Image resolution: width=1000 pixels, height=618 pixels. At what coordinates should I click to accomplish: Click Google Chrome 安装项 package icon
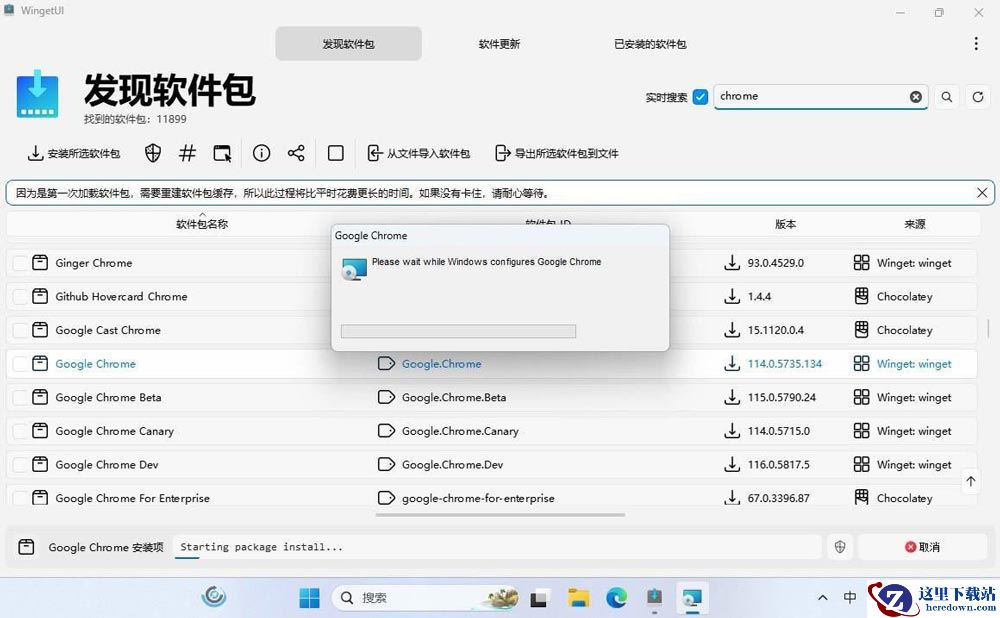(x=26, y=547)
